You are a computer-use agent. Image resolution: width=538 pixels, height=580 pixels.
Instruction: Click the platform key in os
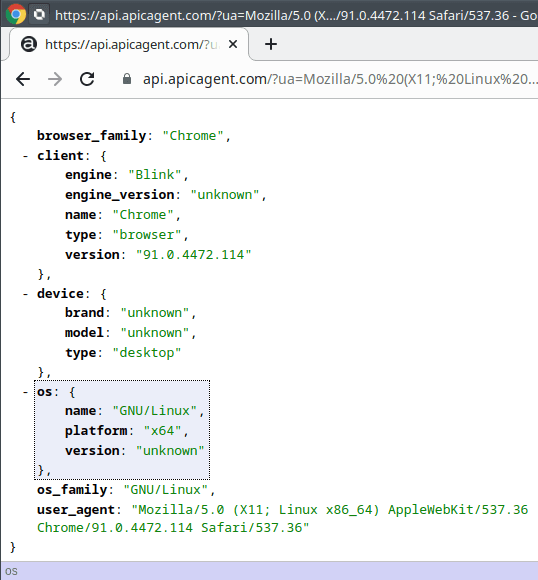point(96,431)
